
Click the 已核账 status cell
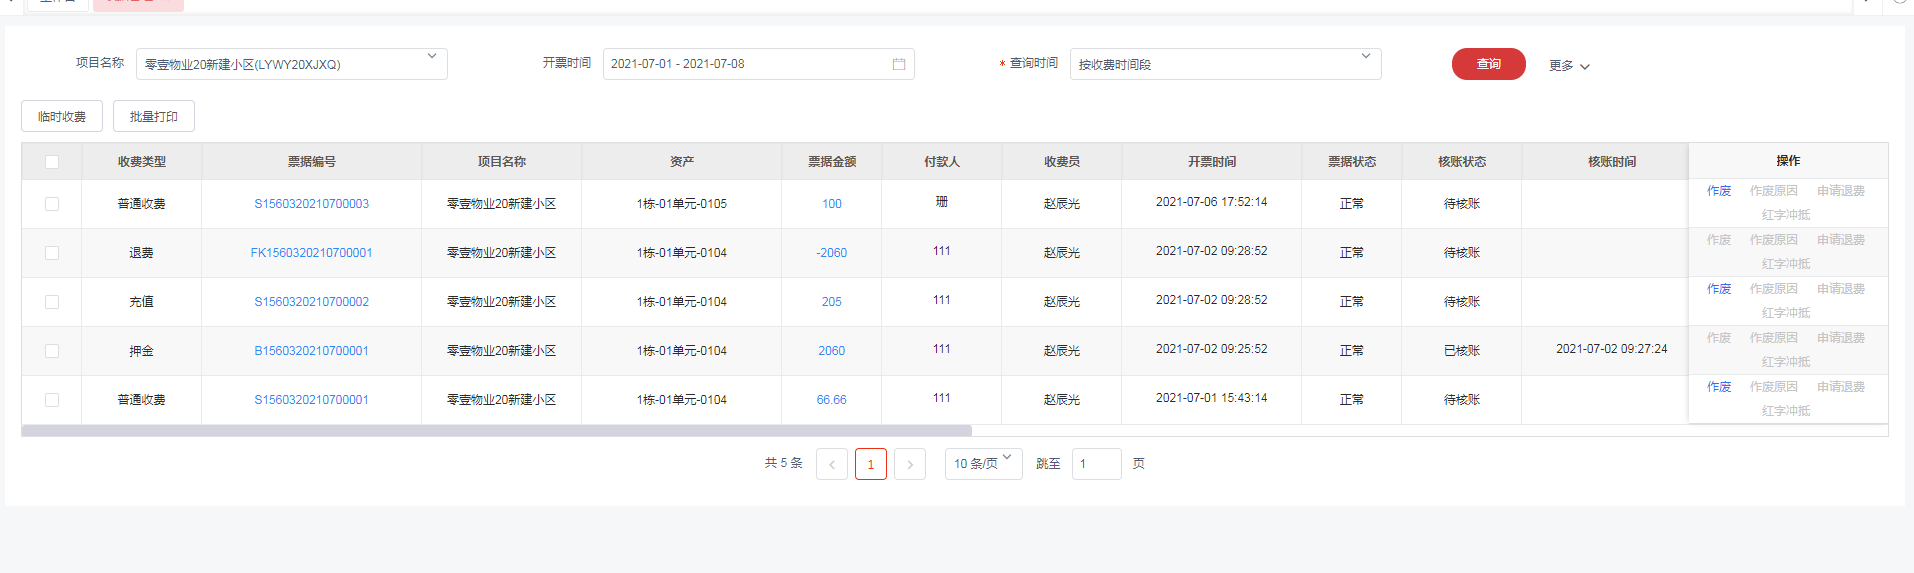1462,351
